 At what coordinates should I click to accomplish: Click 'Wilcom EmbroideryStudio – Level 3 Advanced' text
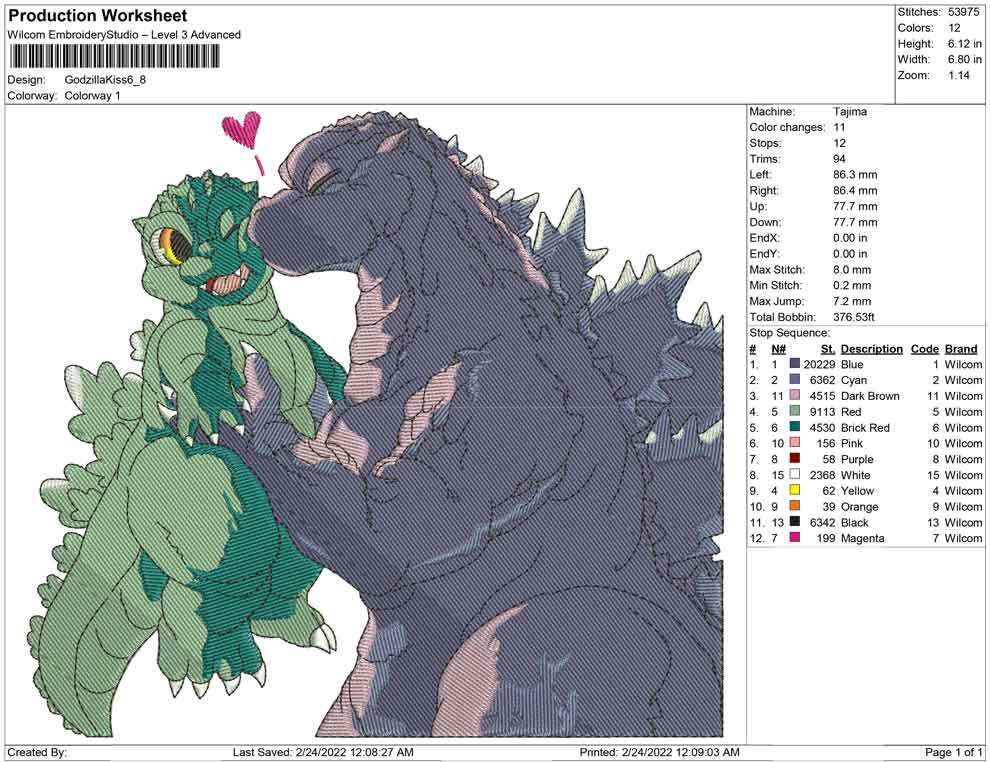click(x=124, y=35)
